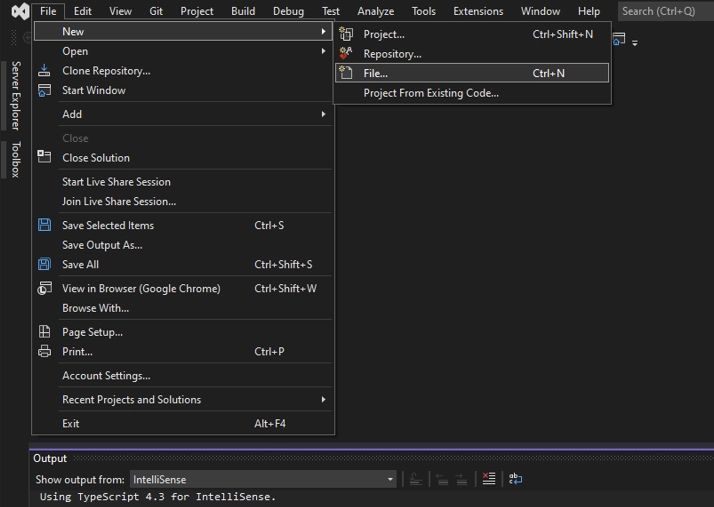Viewport: 714px width, 507px height.
Task: Click the 'Using TypeScript 4.3 for IntelliSense.' line
Action: pyautogui.click(x=158, y=497)
